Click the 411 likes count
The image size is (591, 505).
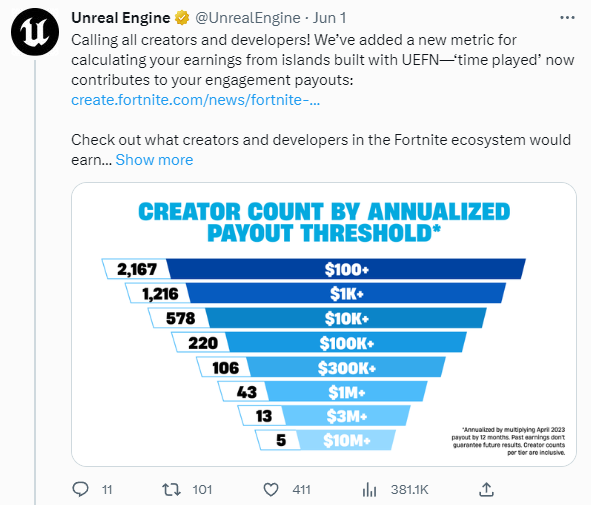pyautogui.click(x=302, y=490)
